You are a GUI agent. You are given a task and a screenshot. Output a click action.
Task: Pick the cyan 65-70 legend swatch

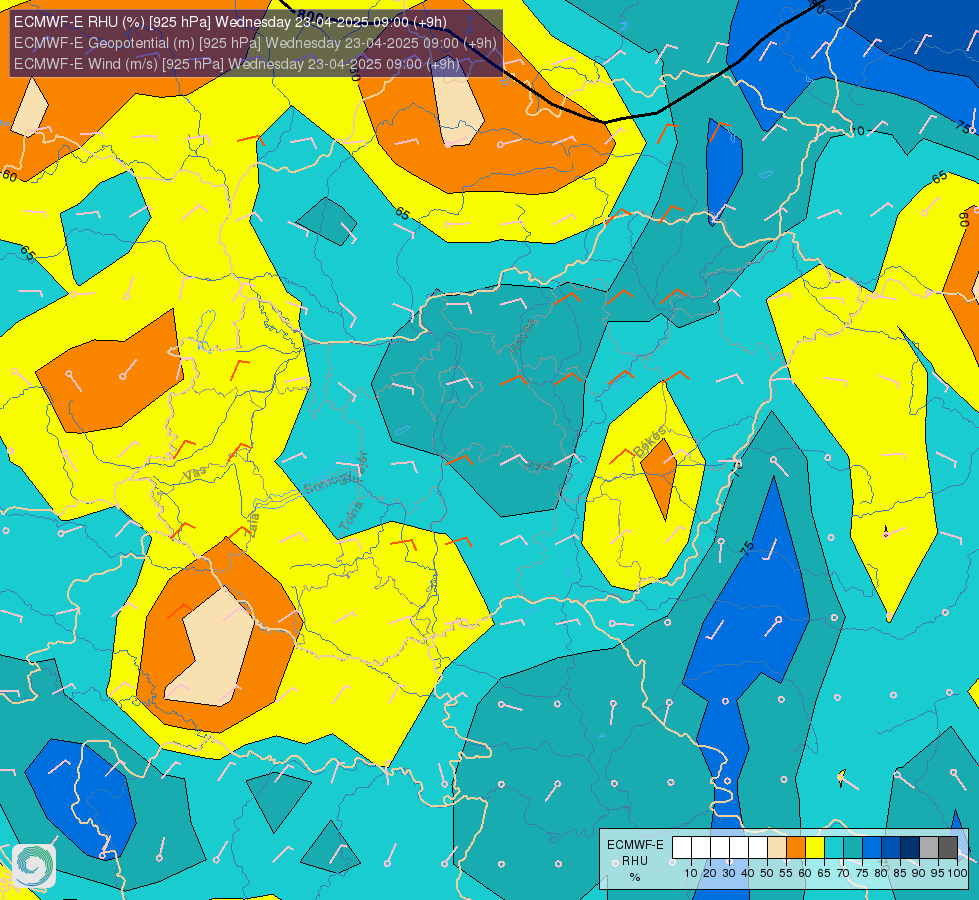coord(834,848)
